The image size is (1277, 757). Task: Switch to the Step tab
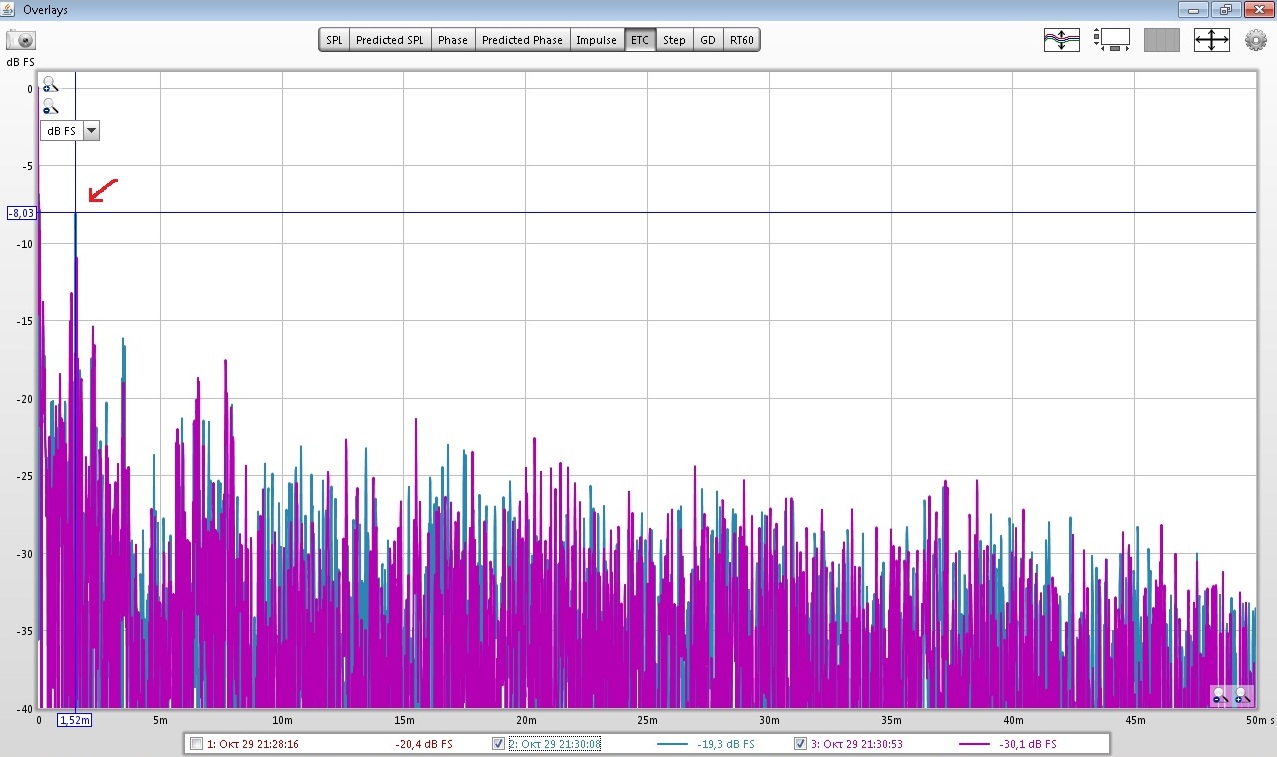674,40
